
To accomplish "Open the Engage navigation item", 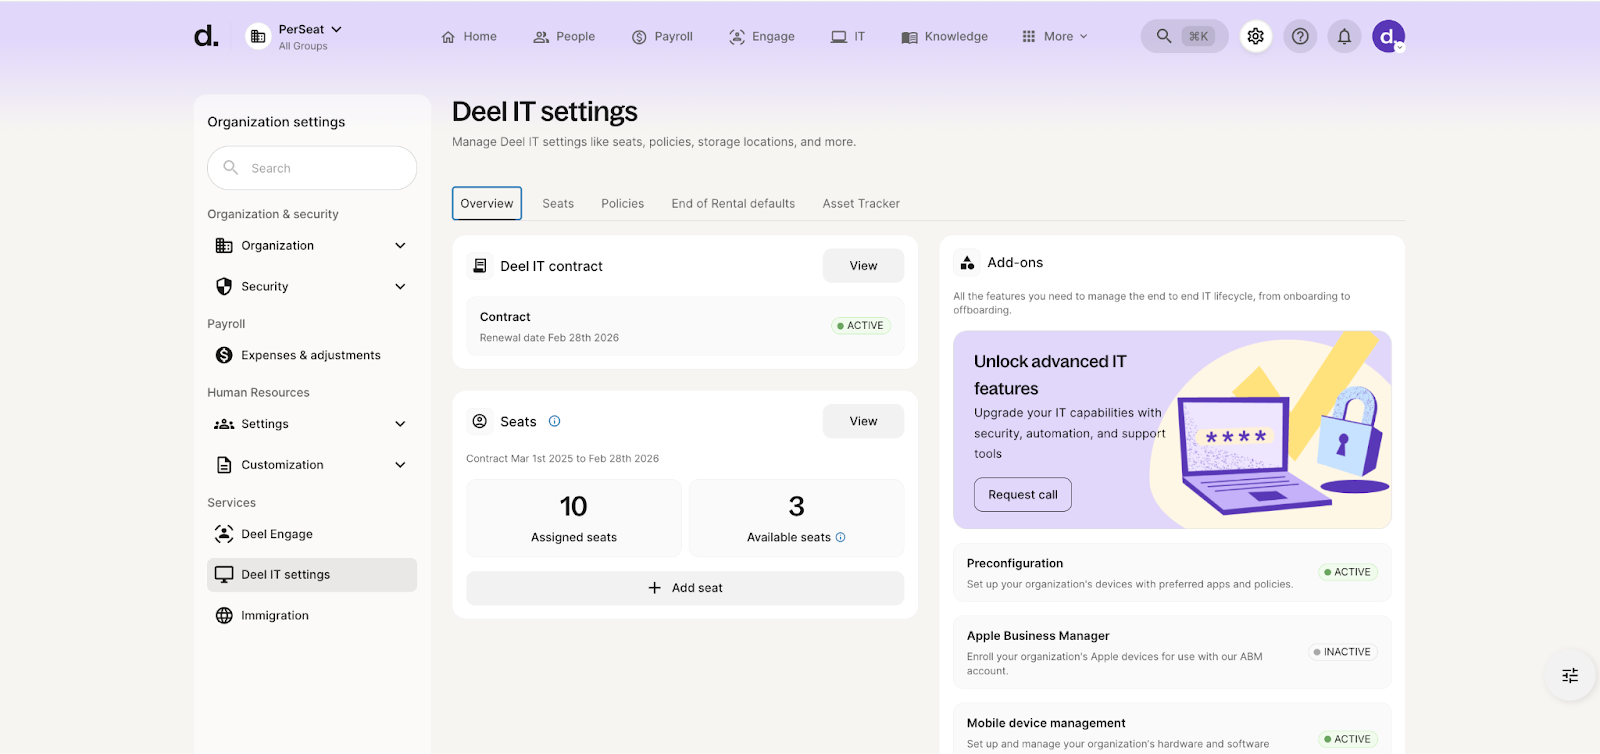I will 761,37.
